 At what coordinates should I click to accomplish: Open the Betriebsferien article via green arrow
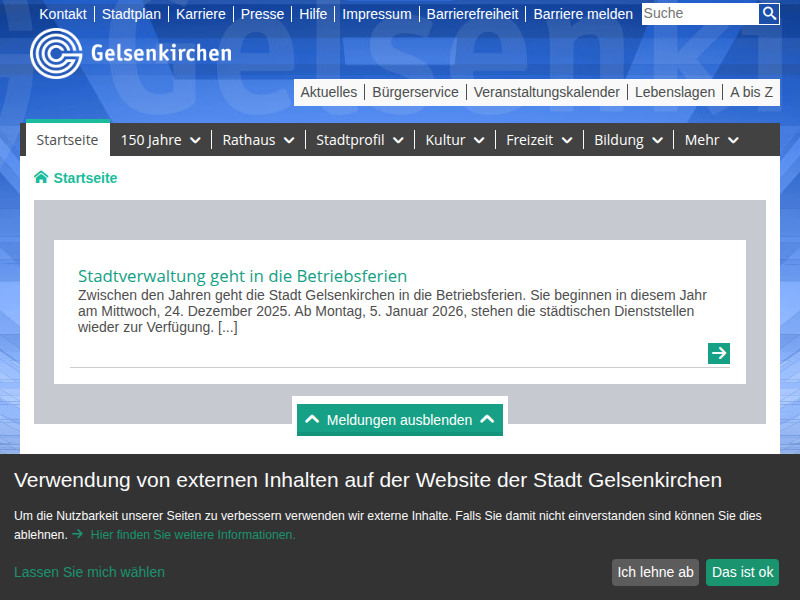click(718, 353)
